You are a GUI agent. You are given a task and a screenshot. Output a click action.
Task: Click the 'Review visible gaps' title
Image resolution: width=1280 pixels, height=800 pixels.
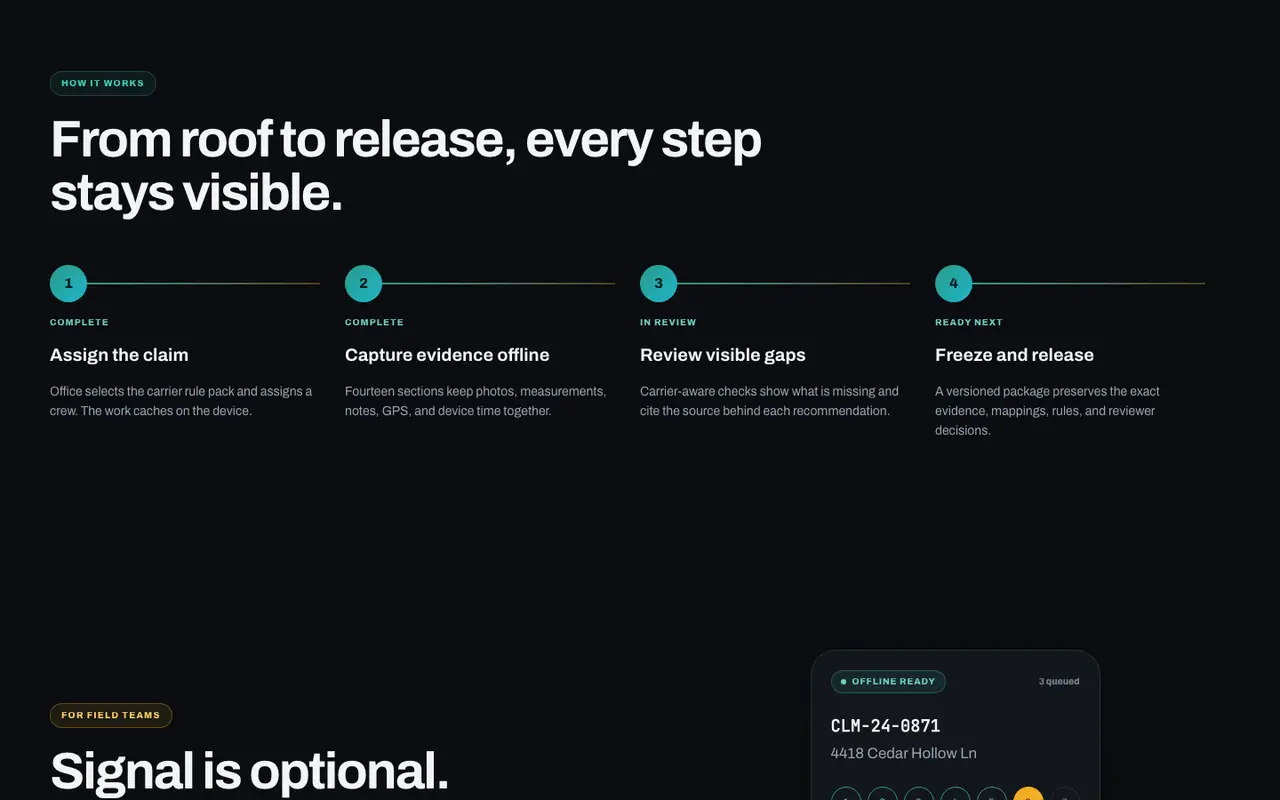click(x=723, y=355)
